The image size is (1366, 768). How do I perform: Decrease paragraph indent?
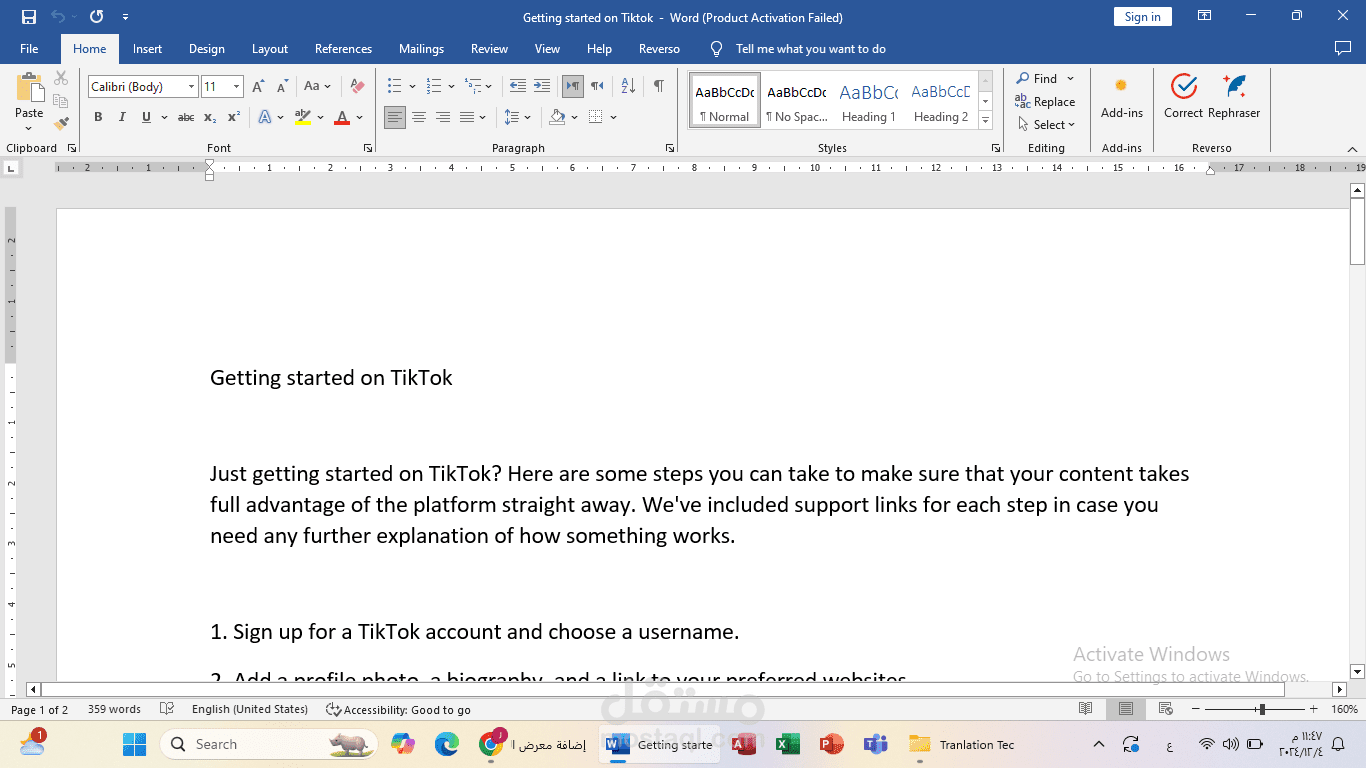[x=517, y=86]
